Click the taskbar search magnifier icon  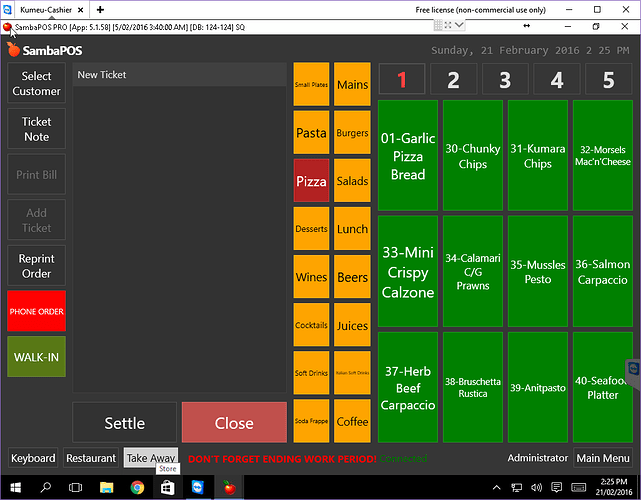click(x=45, y=488)
